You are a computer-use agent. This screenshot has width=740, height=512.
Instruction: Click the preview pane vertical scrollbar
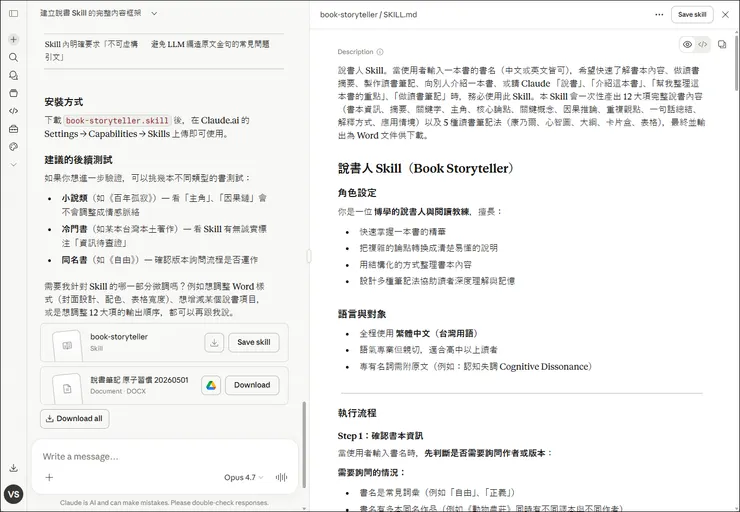coord(737,61)
